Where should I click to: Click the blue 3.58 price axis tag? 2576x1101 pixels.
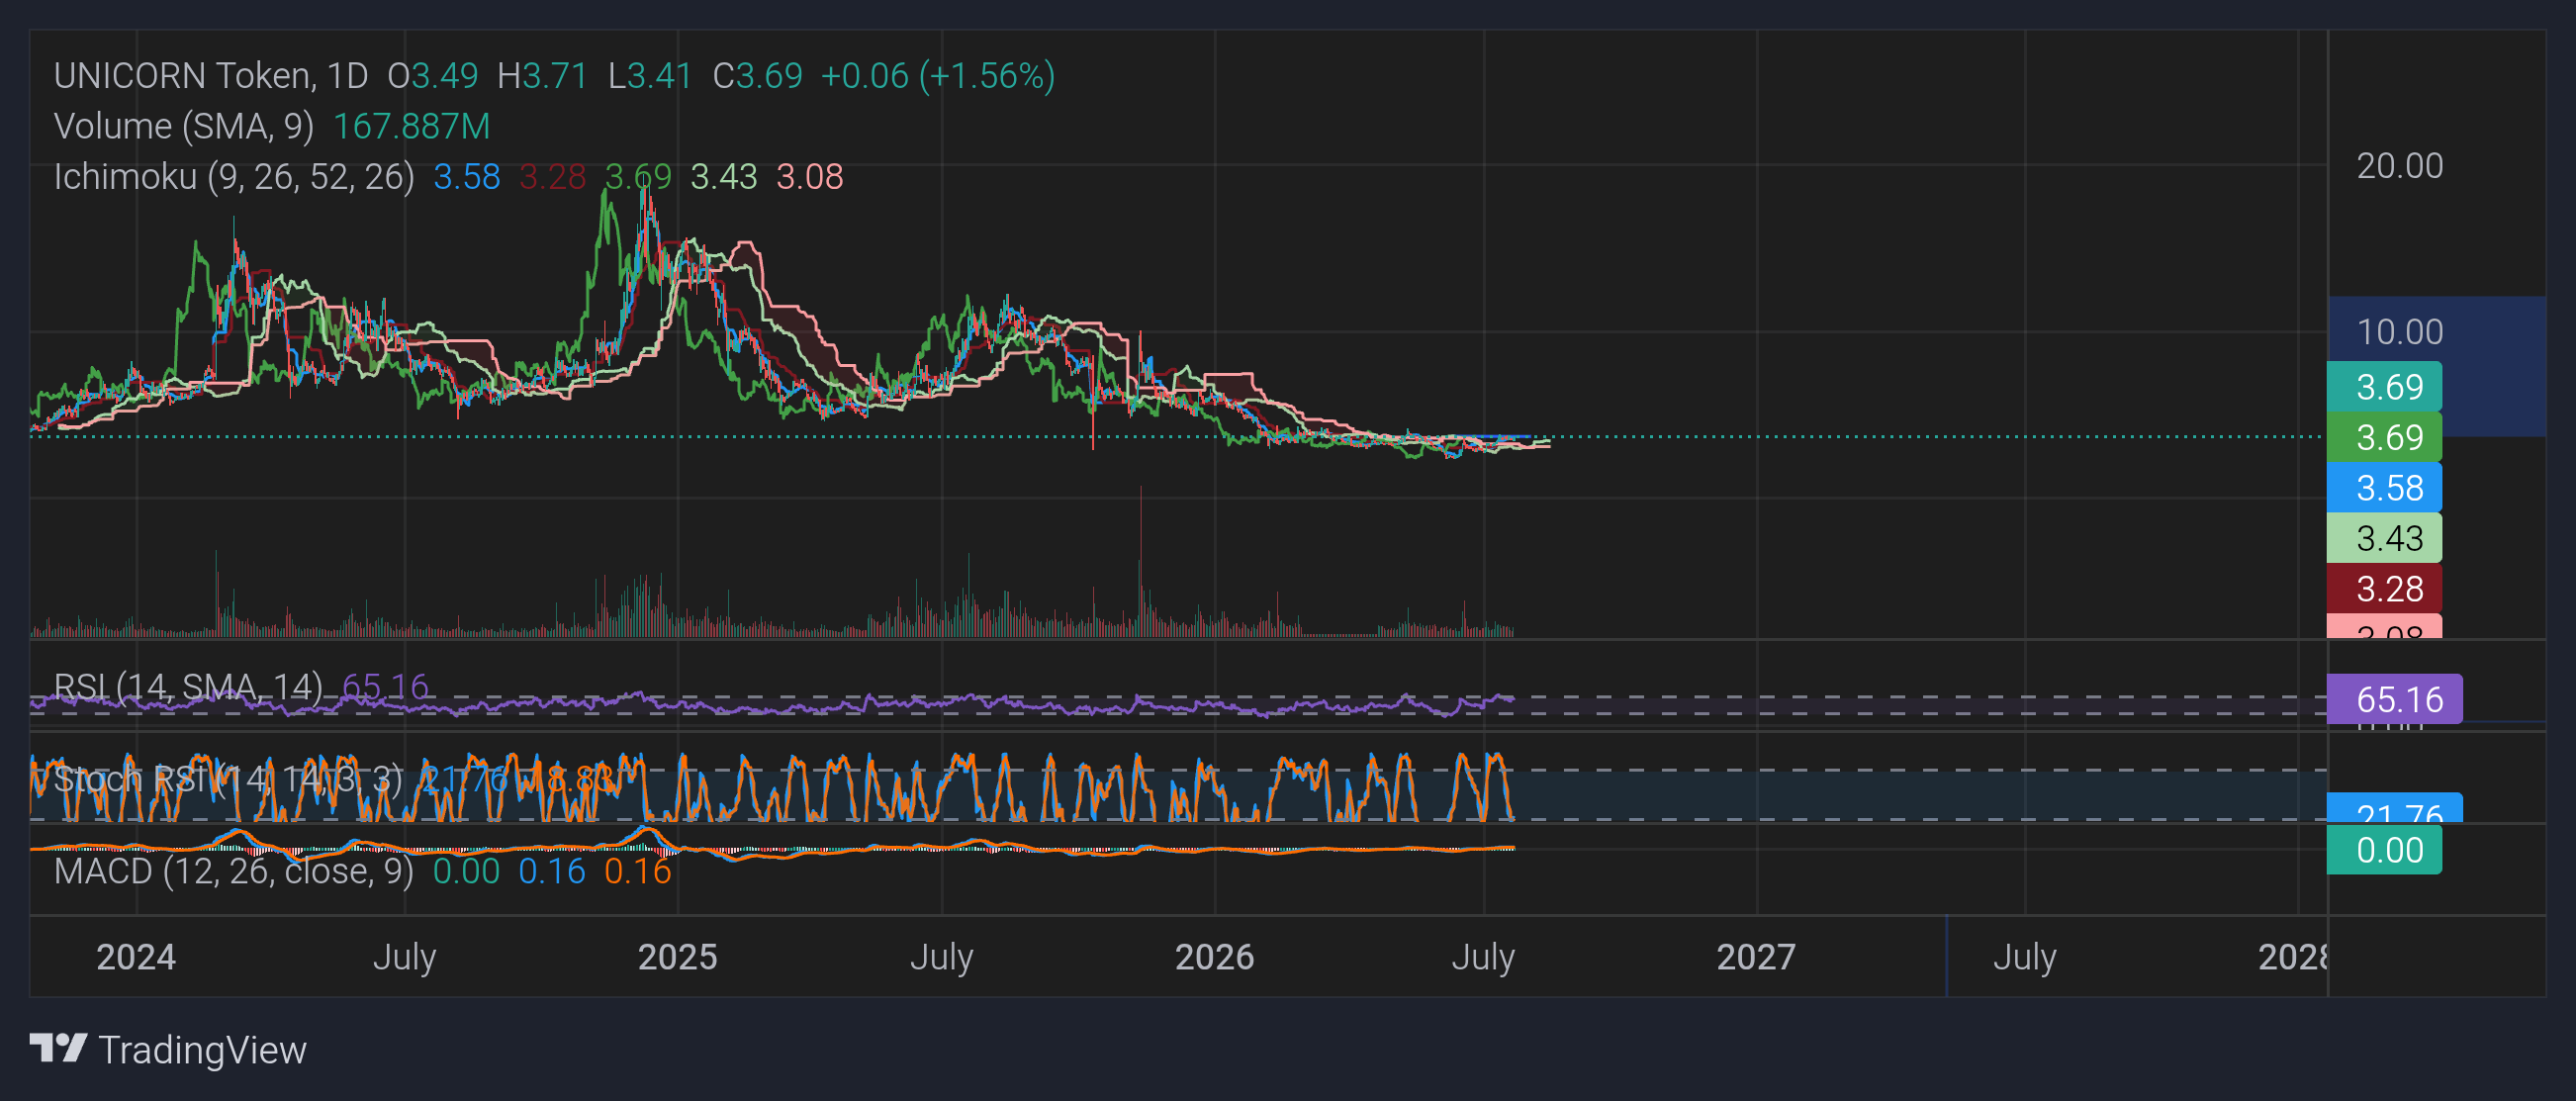pyautogui.click(x=2385, y=488)
